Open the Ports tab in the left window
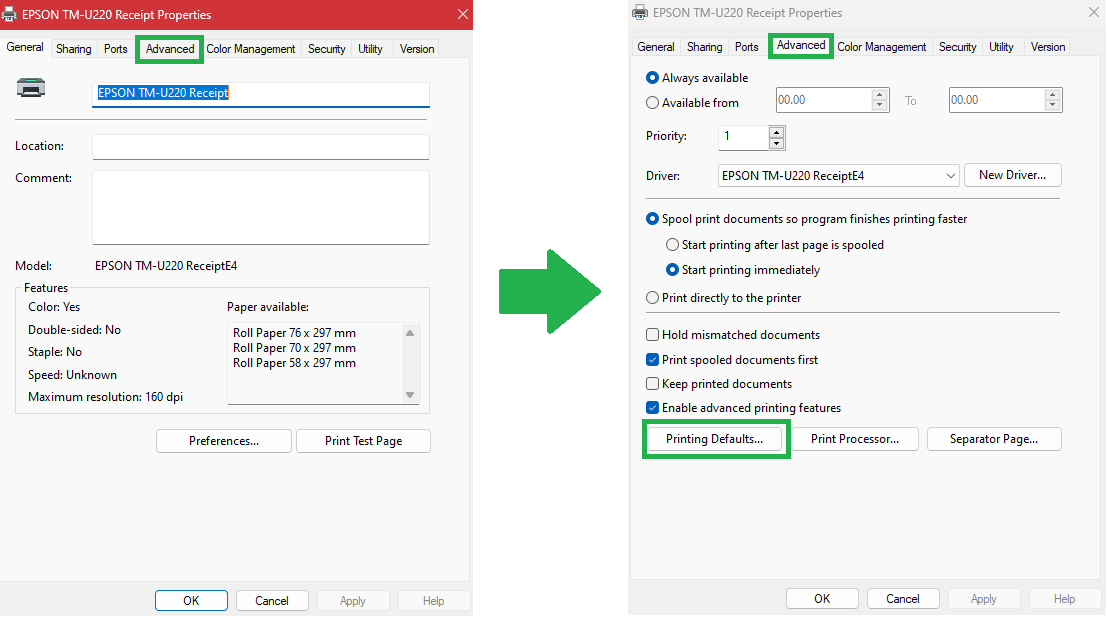Viewport: 1107px width, 617px height. pos(115,49)
